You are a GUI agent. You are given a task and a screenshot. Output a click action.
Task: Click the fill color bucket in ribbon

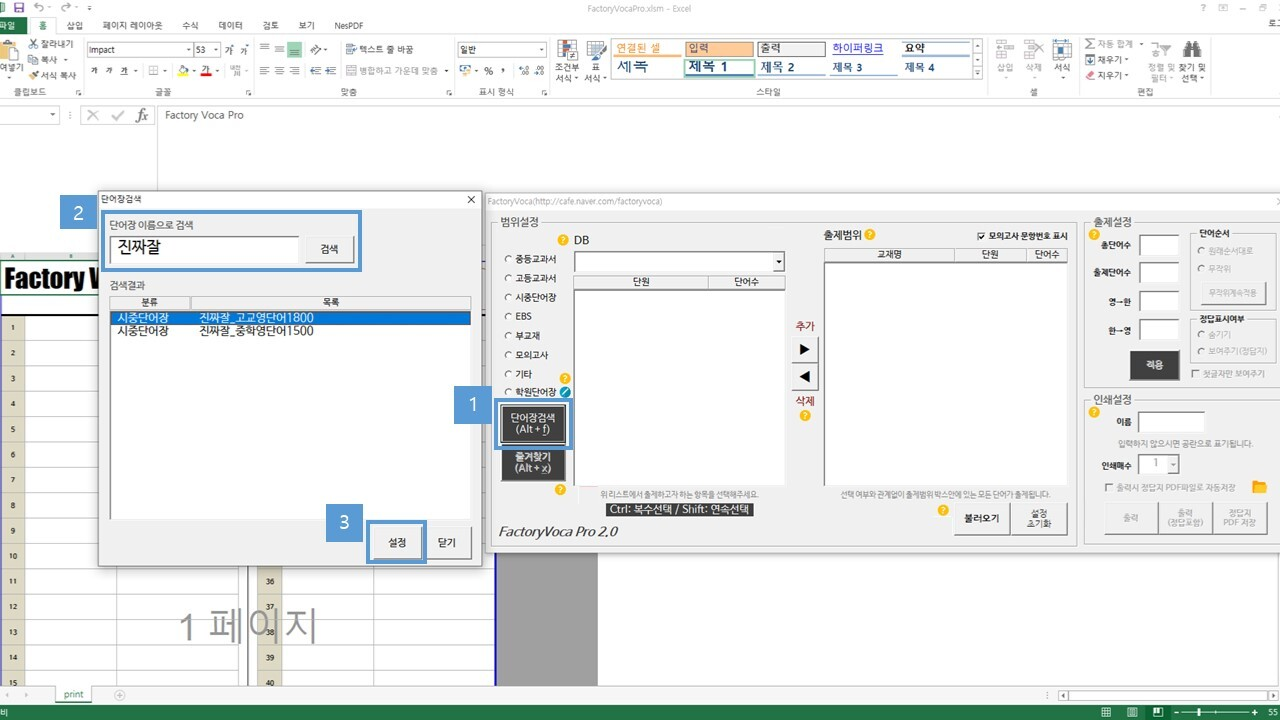(x=182, y=71)
